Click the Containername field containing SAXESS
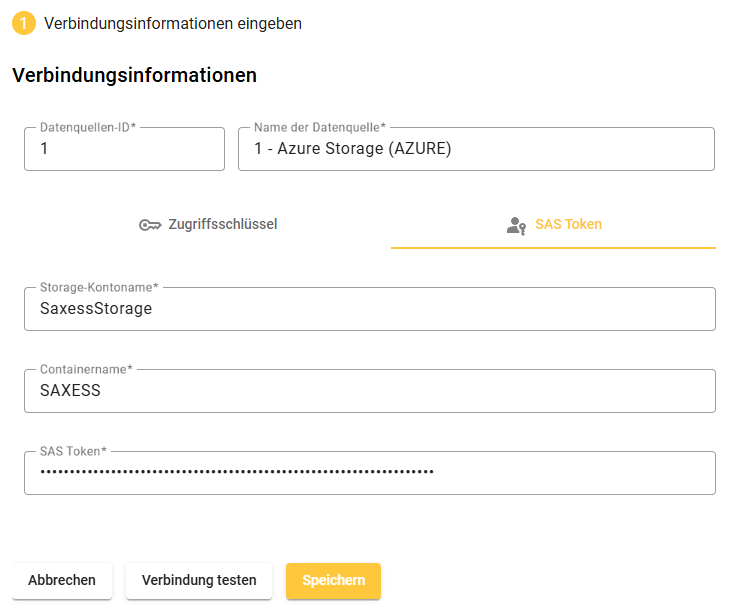Viewport: 738px width, 605px height. click(x=370, y=392)
